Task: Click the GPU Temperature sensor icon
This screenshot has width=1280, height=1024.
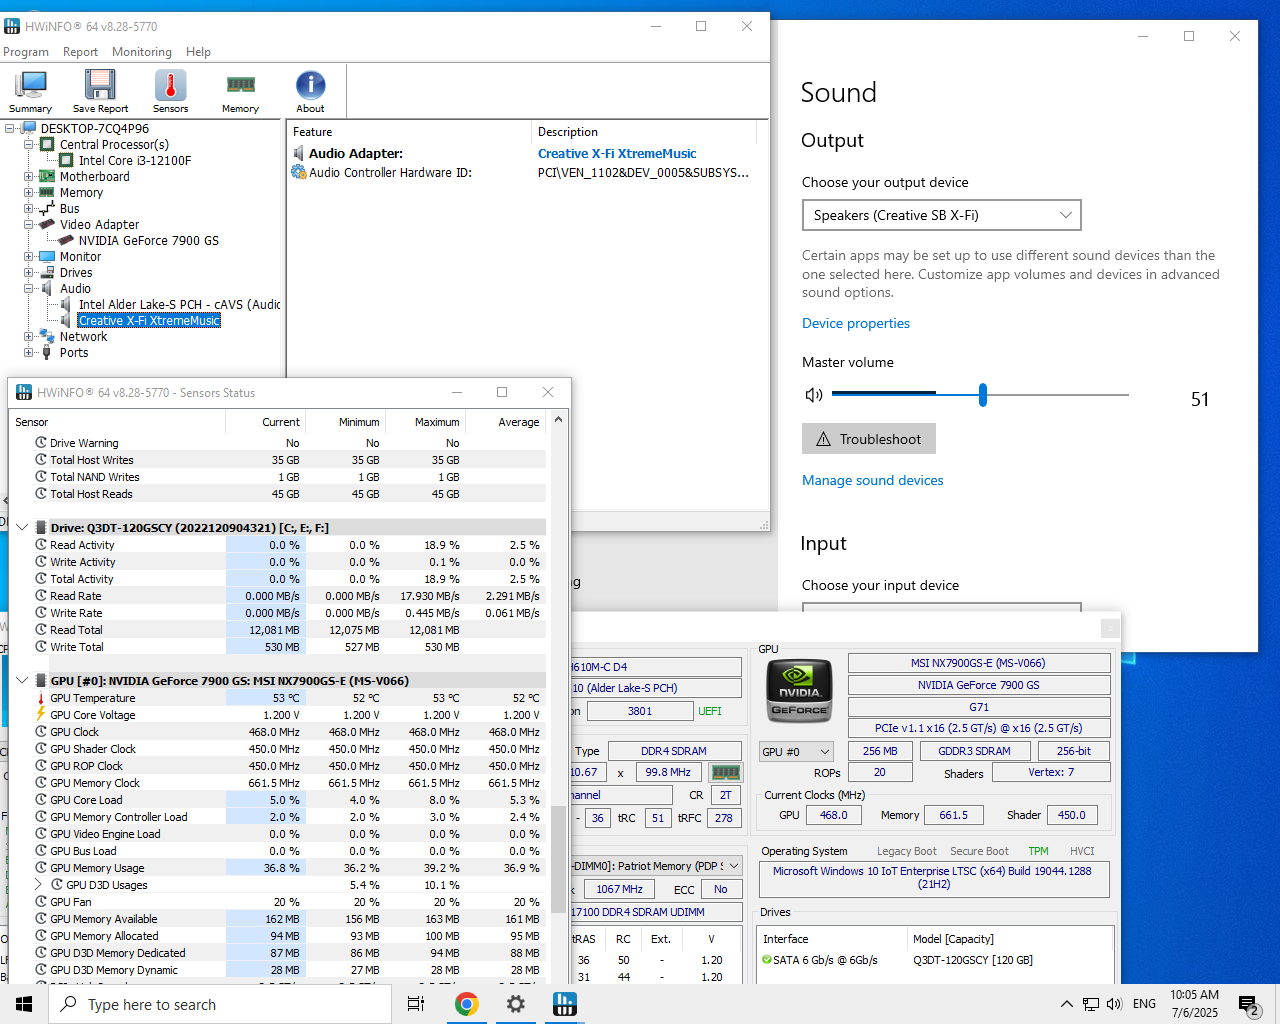Action: [x=41, y=698]
